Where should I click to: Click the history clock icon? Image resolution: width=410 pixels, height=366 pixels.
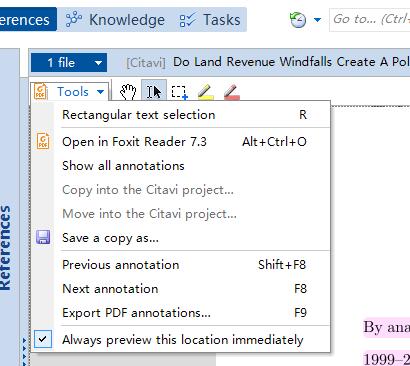pyautogui.click(x=298, y=20)
